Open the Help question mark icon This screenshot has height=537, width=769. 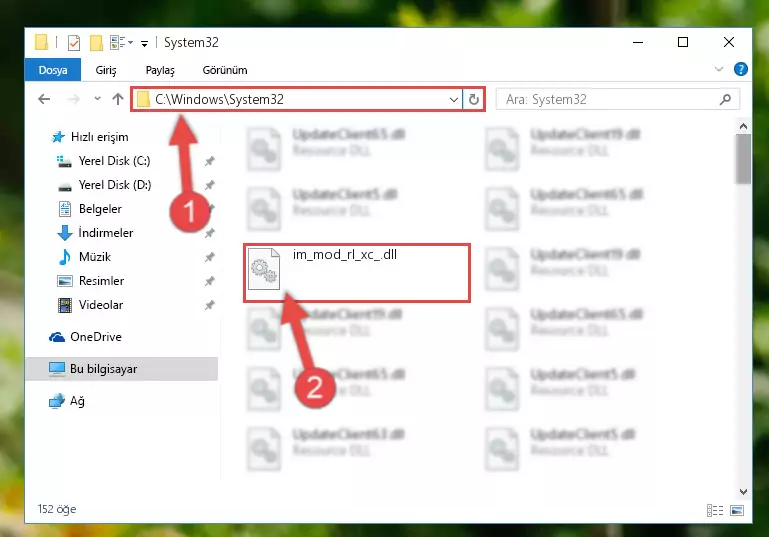click(x=741, y=69)
